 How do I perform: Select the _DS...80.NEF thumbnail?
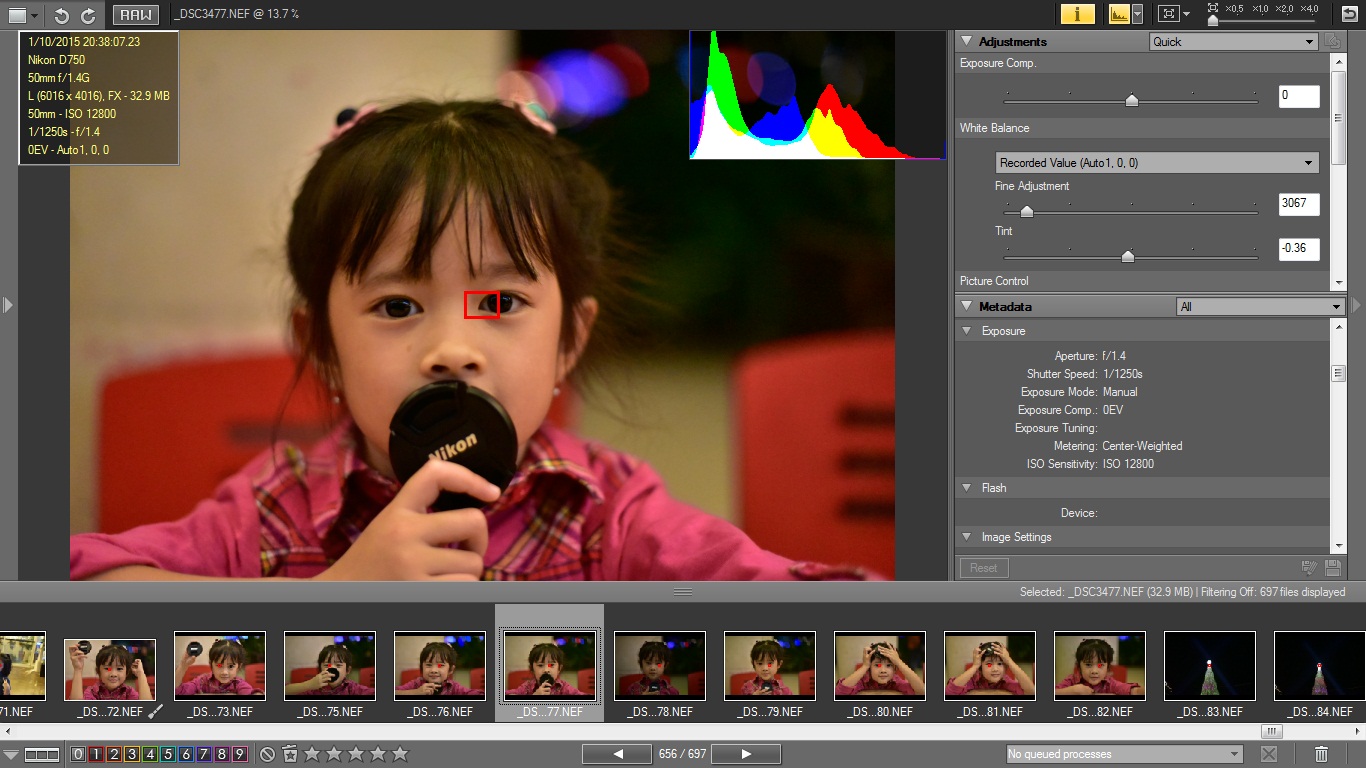[x=880, y=666]
